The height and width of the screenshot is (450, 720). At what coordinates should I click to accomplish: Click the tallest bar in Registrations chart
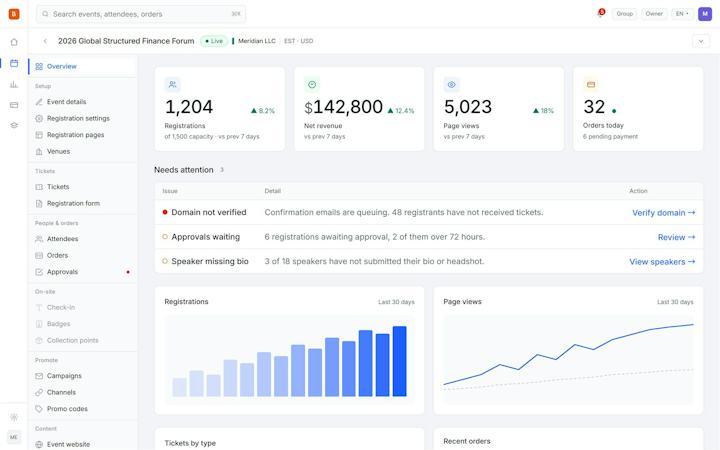point(399,361)
